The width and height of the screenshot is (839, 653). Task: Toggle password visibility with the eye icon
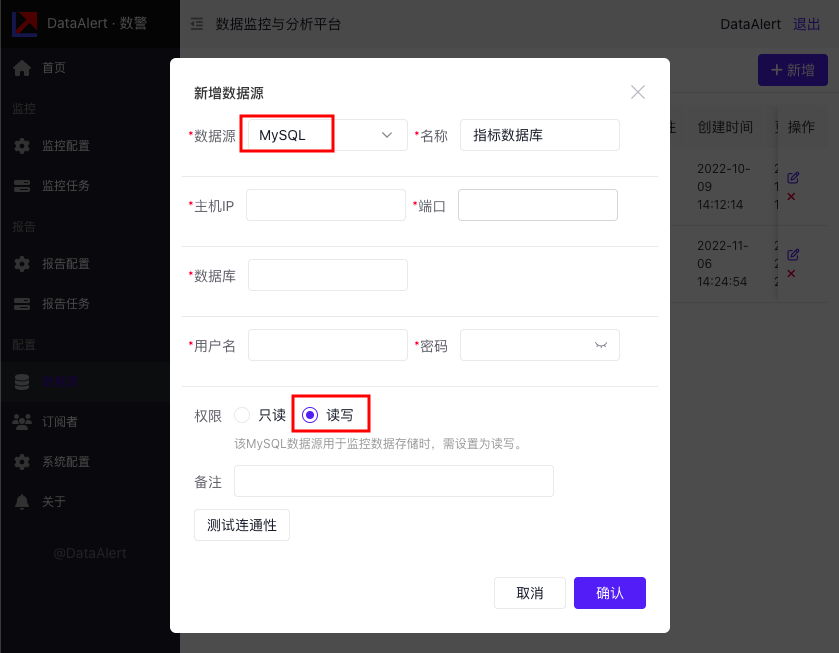(x=600, y=344)
